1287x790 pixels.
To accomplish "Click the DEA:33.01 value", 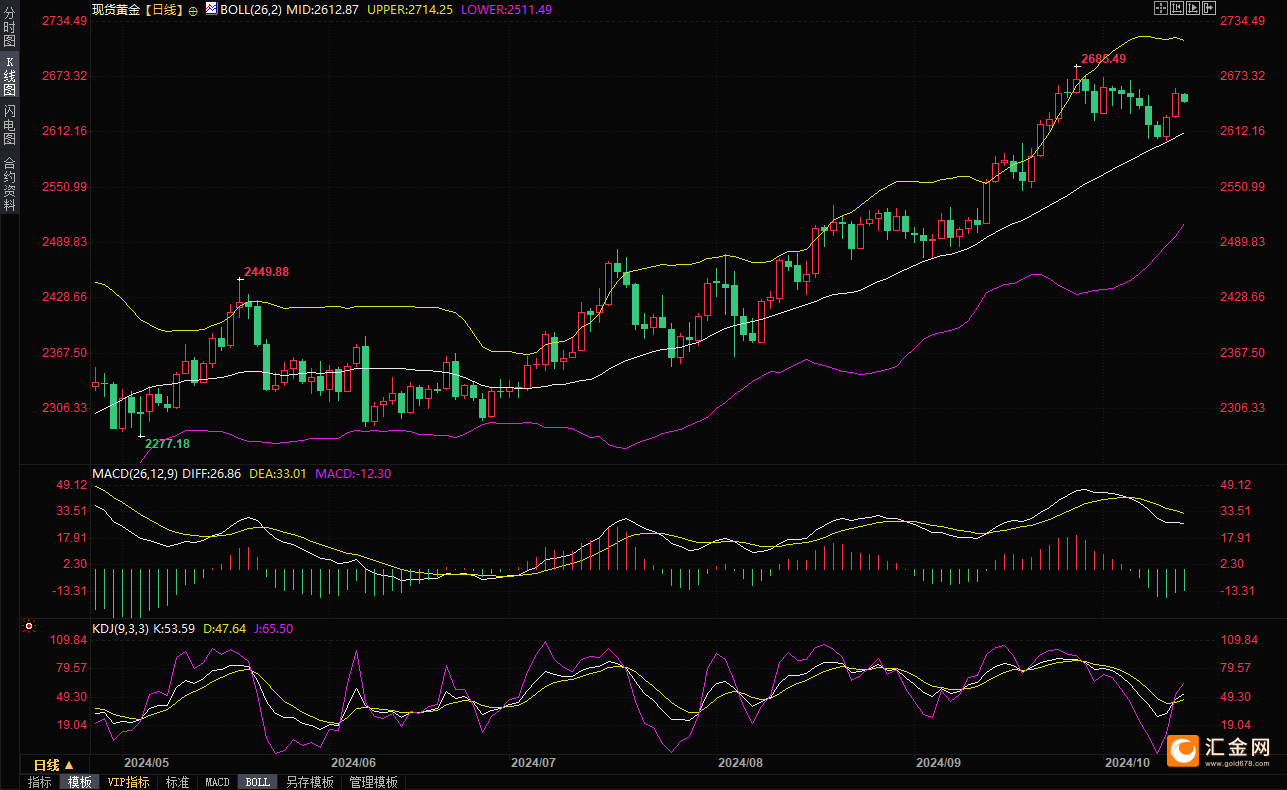I will coord(277,473).
